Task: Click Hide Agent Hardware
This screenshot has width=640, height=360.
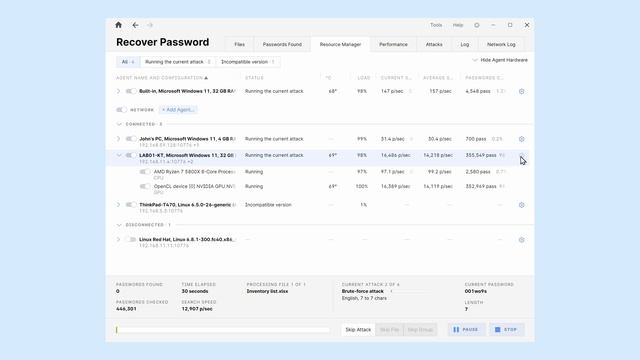Action: pyautogui.click(x=500, y=60)
